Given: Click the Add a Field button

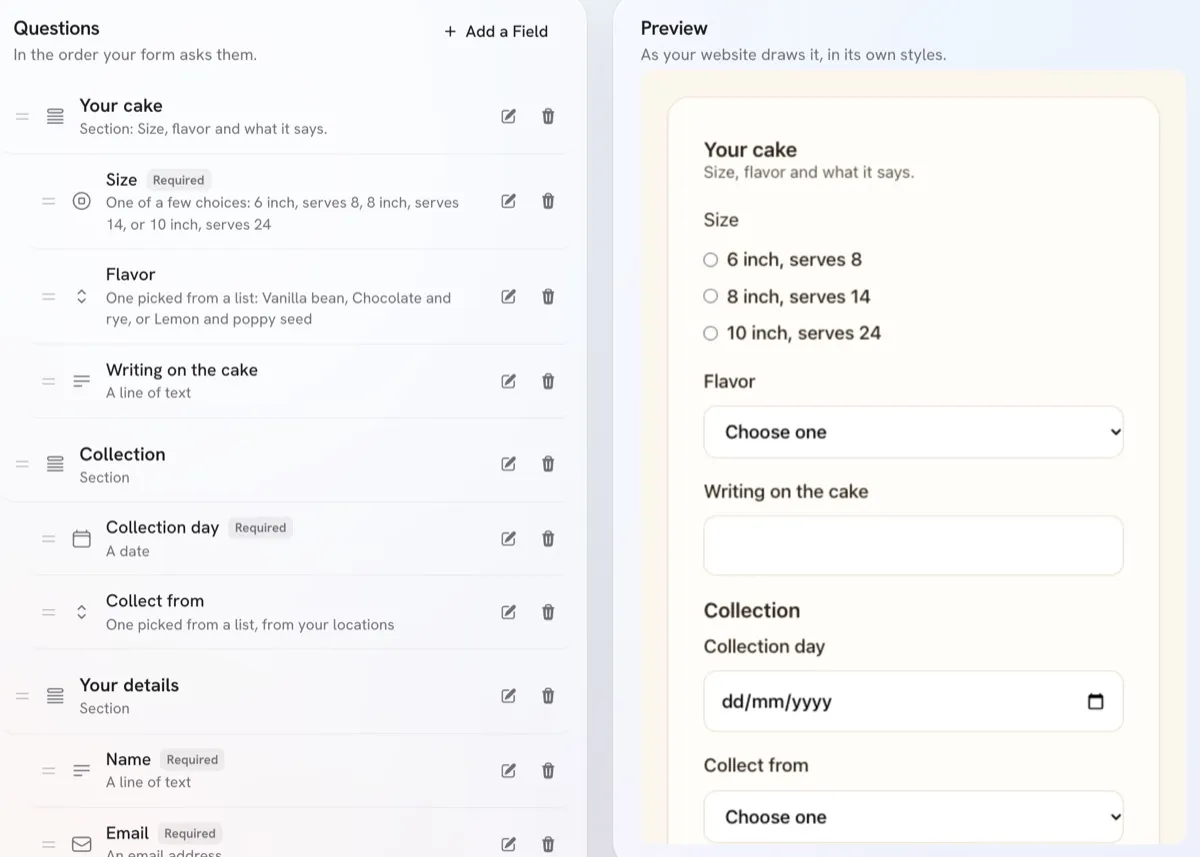Looking at the screenshot, I should [496, 31].
